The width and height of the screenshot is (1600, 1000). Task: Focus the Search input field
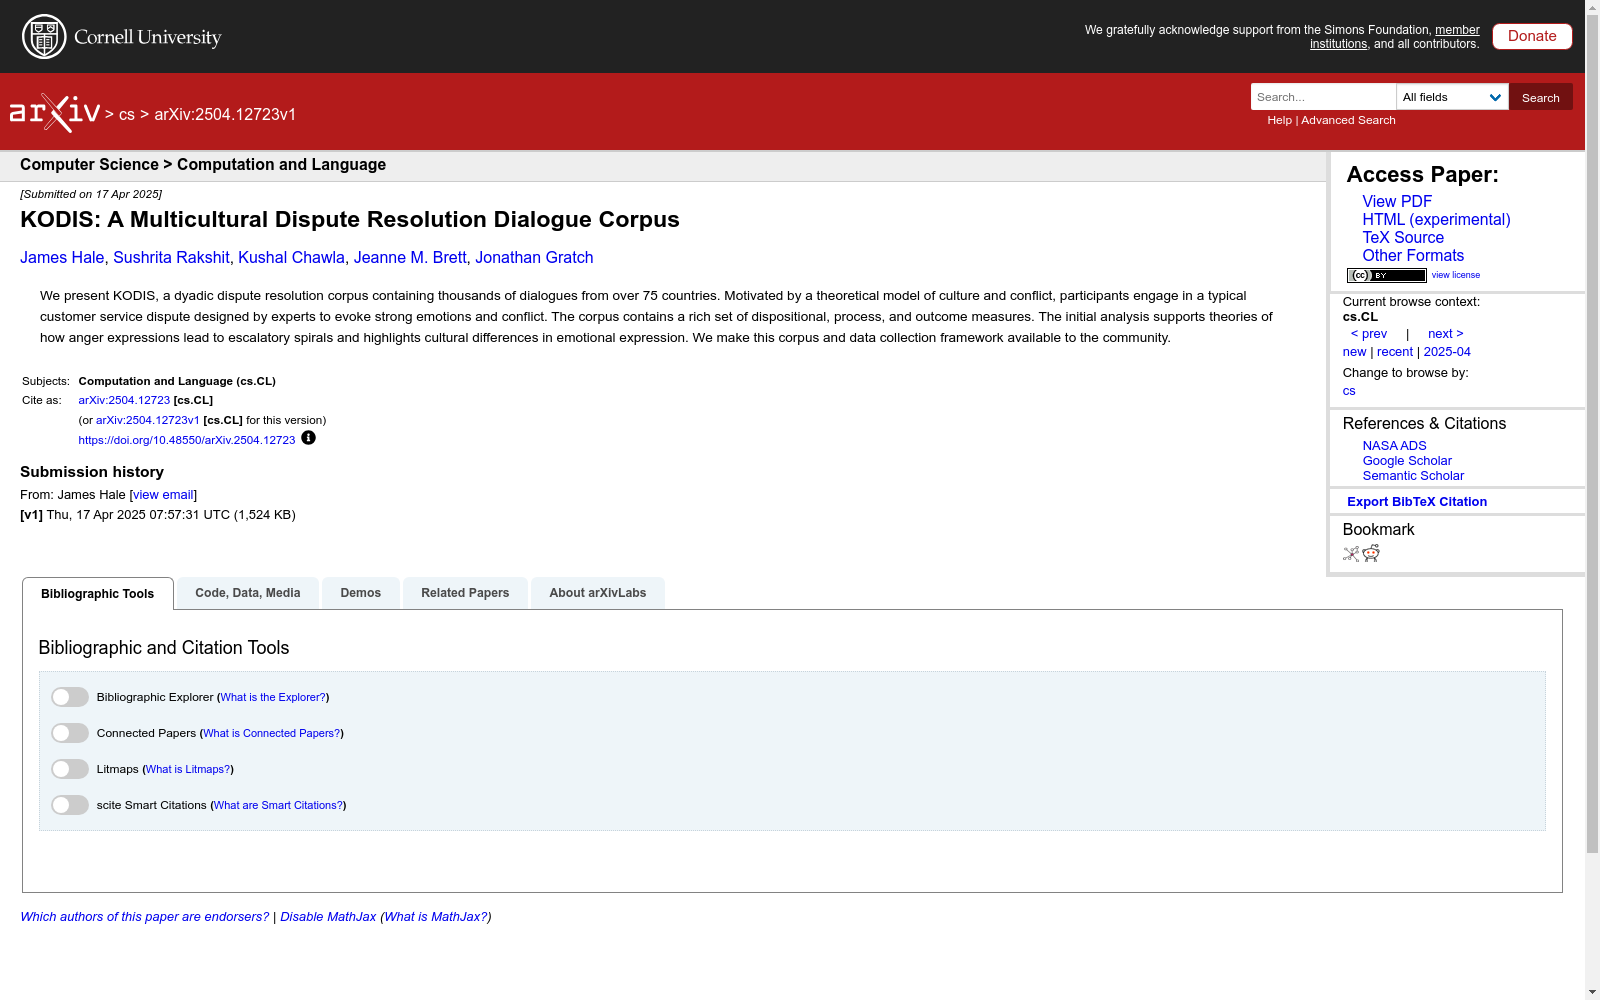(x=1323, y=97)
